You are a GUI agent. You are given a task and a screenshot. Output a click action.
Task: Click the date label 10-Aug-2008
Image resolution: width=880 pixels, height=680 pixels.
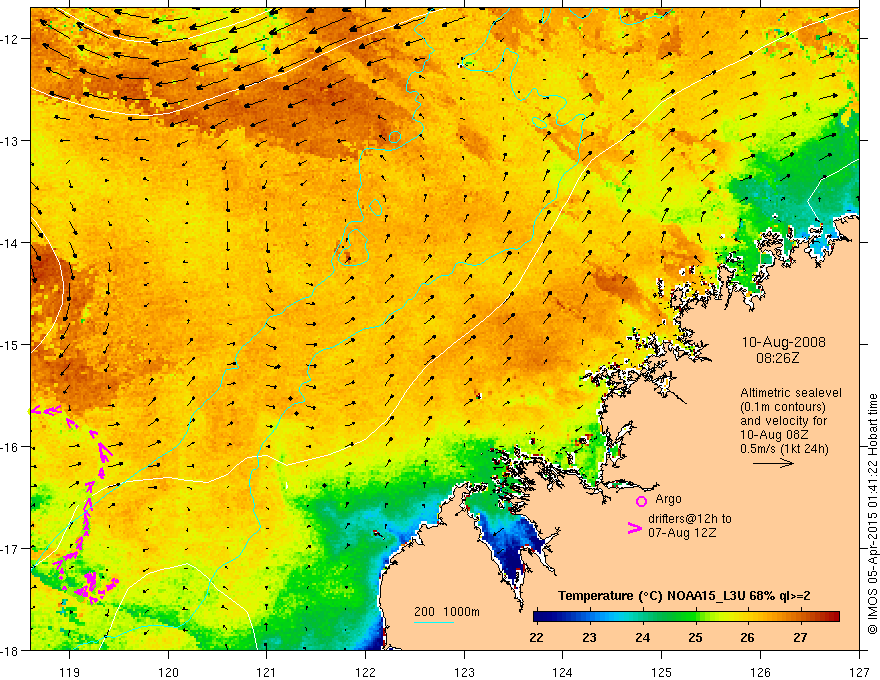783,342
